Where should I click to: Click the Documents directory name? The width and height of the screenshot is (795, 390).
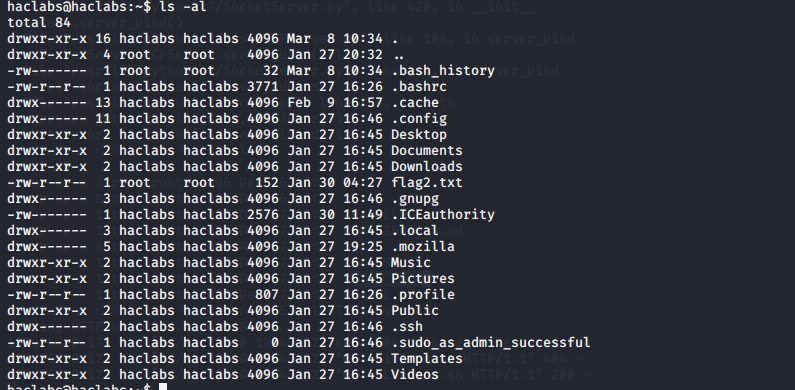[x=426, y=150]
